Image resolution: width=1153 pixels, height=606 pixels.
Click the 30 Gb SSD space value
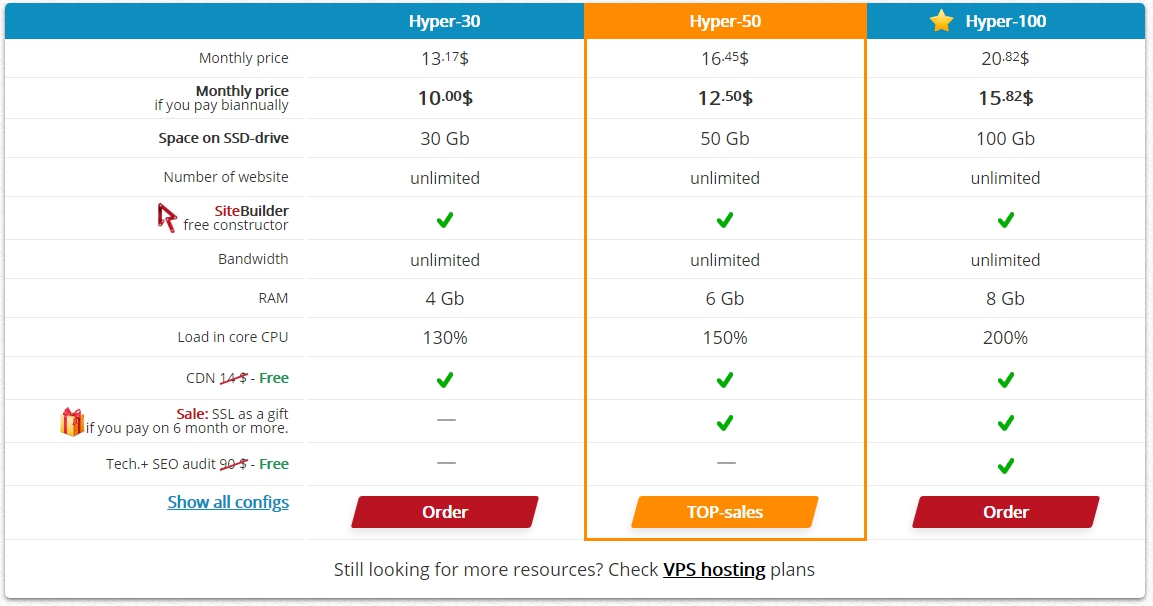445,138
